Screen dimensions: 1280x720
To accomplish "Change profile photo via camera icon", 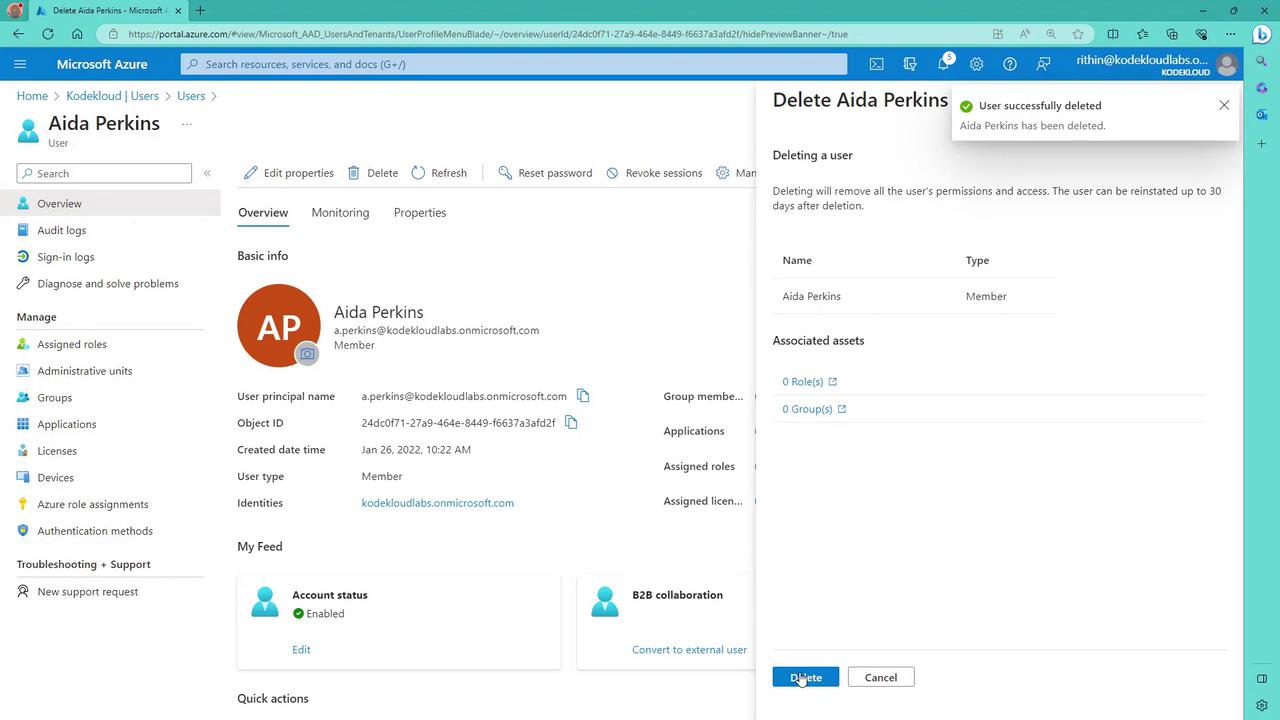I will [x=307, y=354].
